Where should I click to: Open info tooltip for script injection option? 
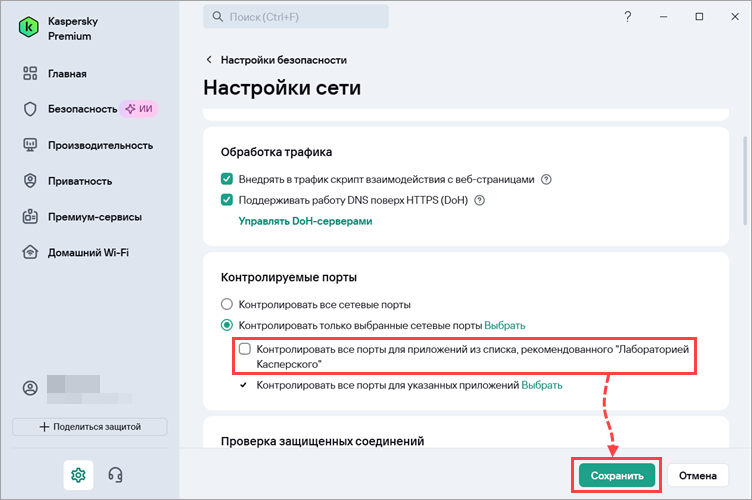pyautogui.click(x=546, y=179)
